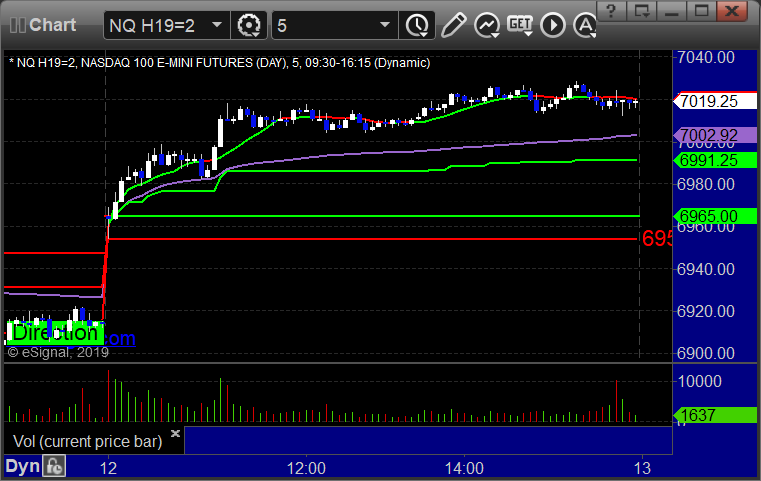Viewport: 761px width, 481px height.
Task: Click the 6920.00 price axis label
Action: click(706, 311)
